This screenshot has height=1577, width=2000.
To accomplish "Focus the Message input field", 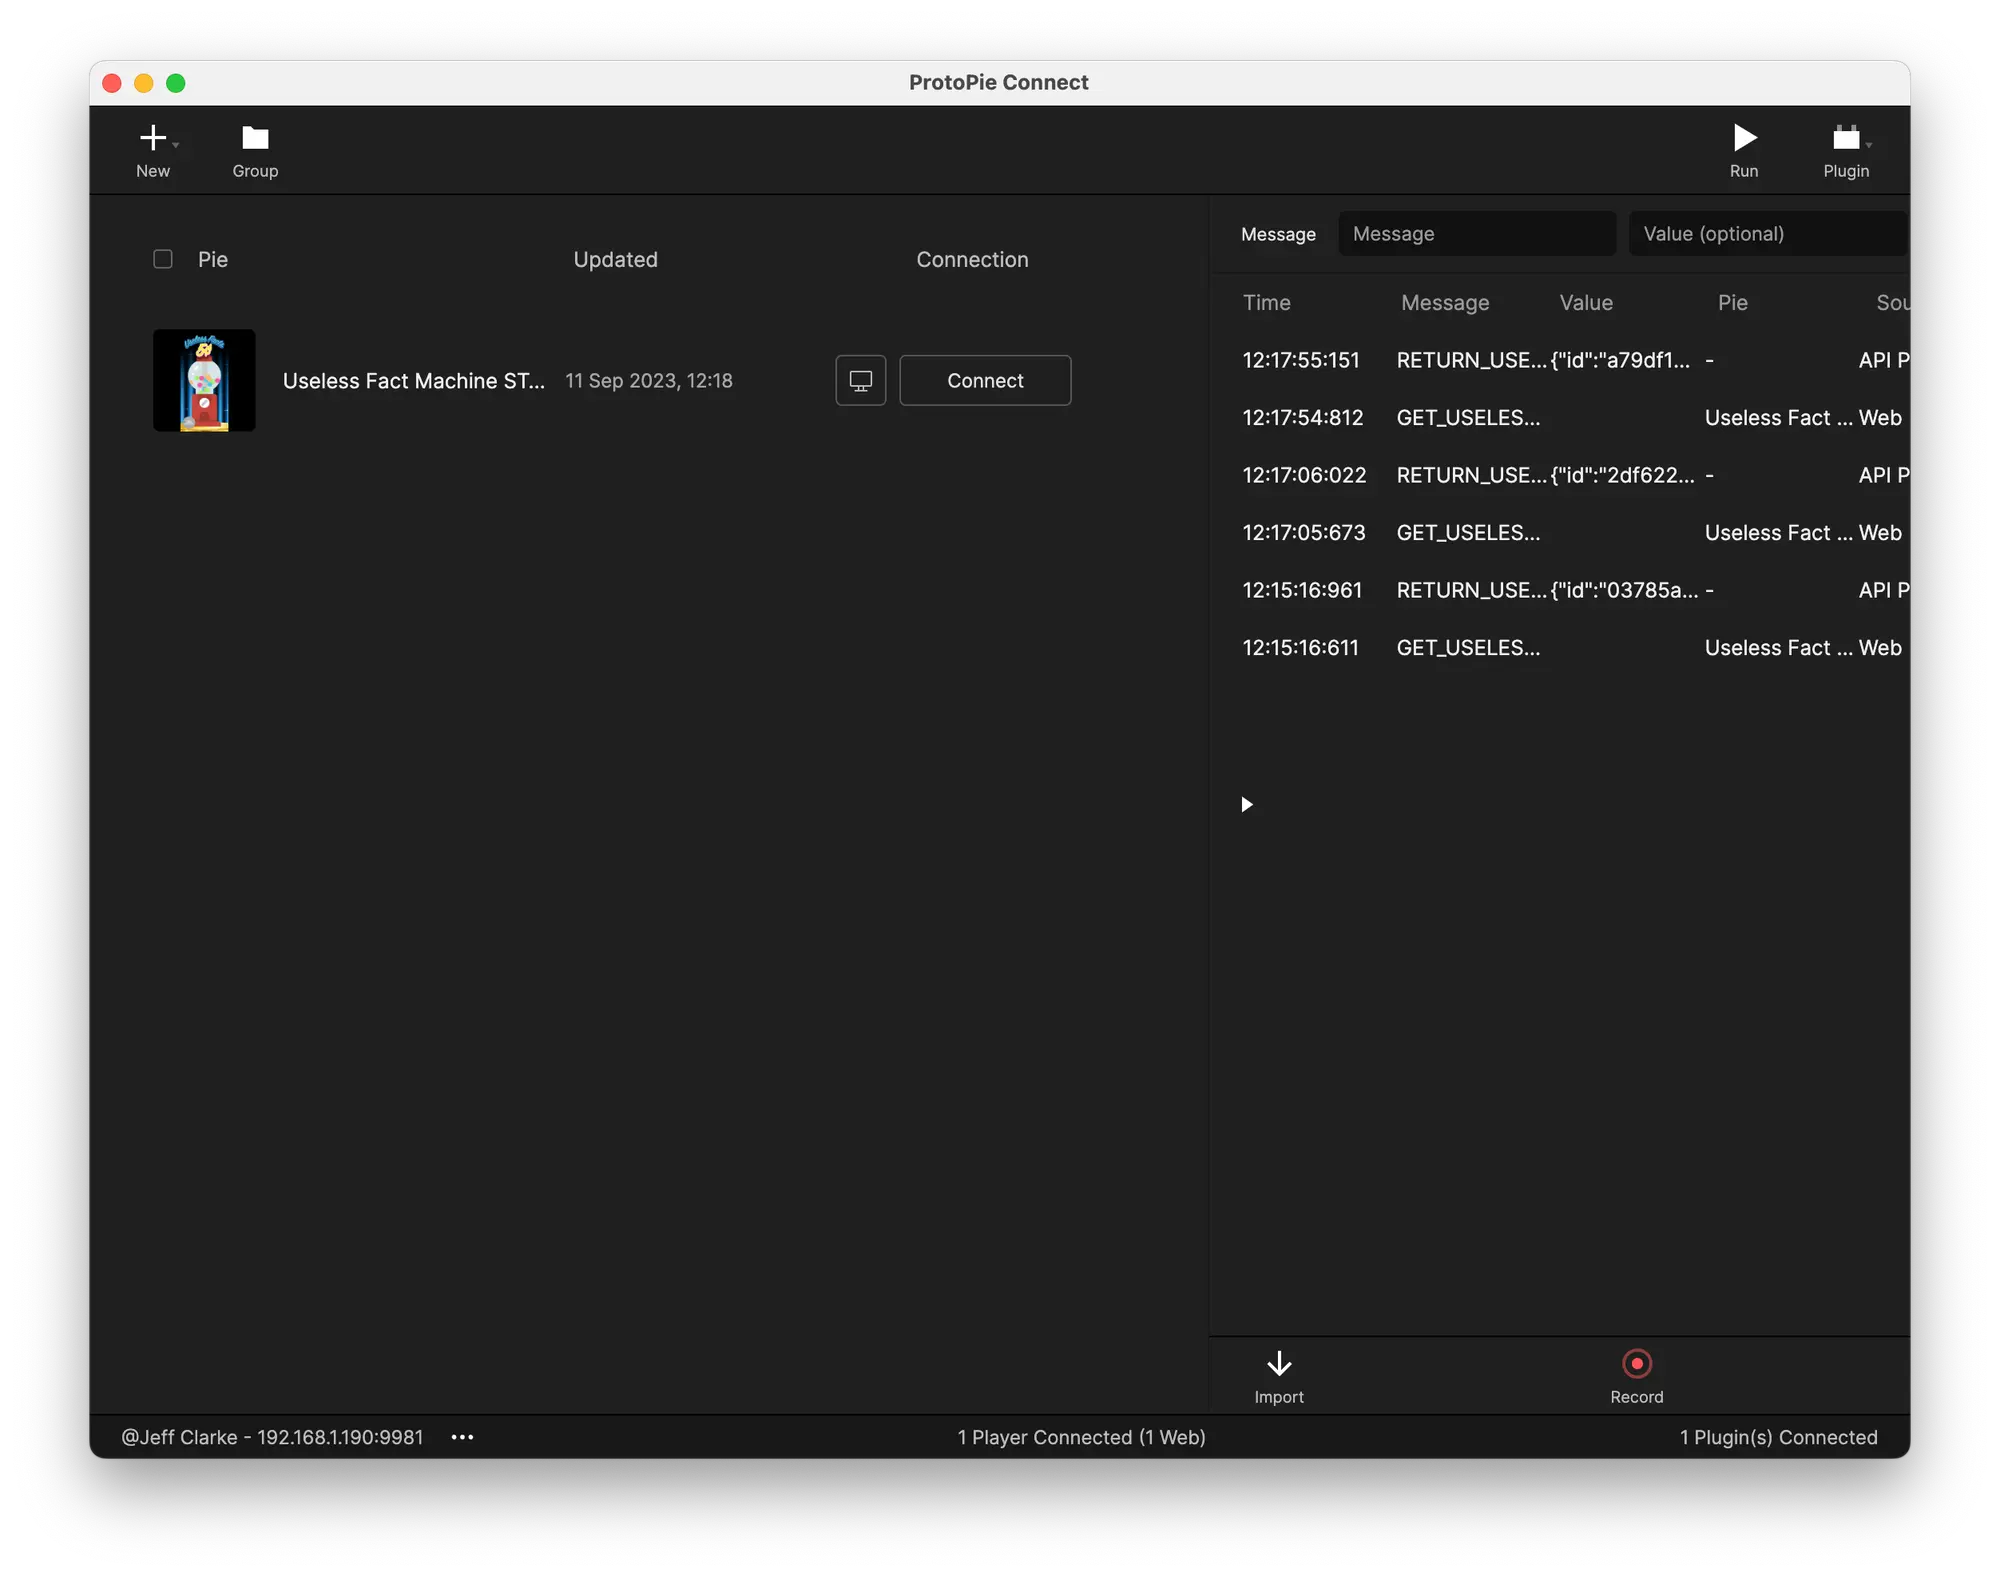I will [1476, 234].
